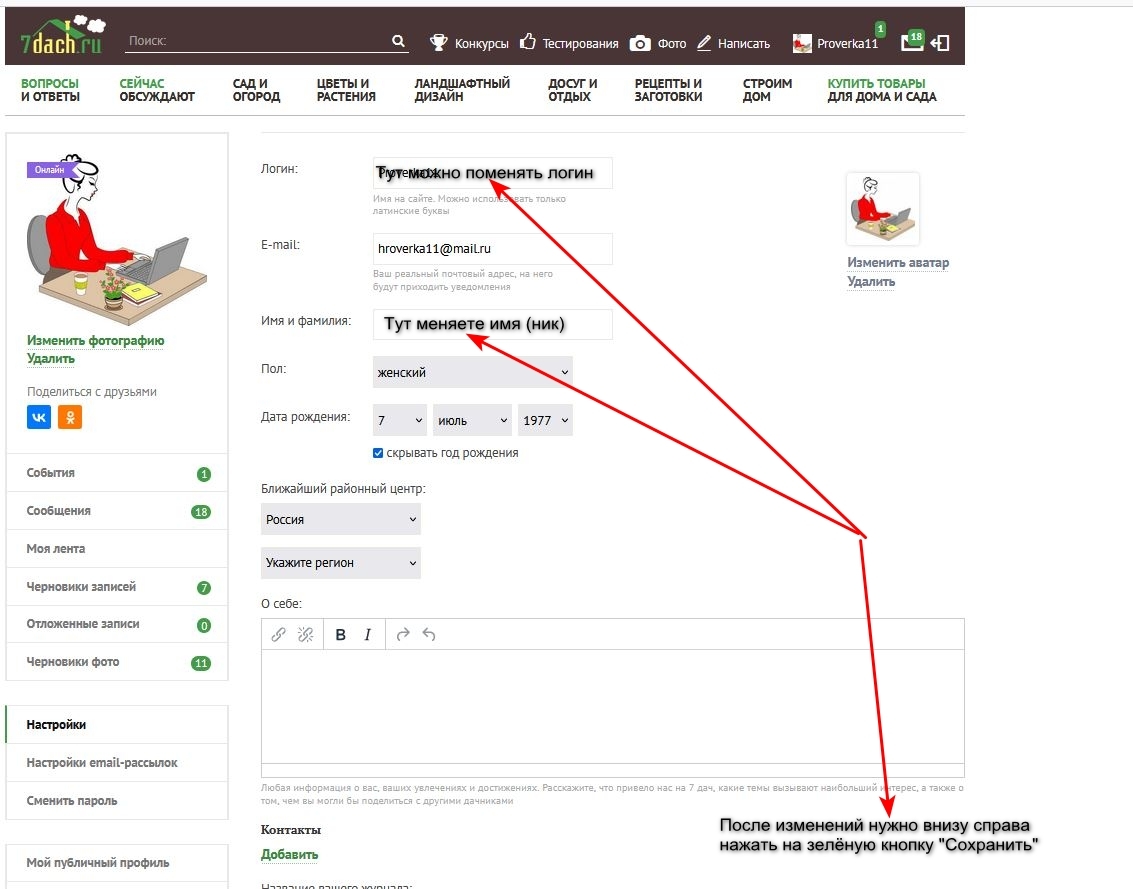This screenshot has width=1133, height=889.
Task: Toggle the hide birth year checkbox
Action: click(378, 453)
